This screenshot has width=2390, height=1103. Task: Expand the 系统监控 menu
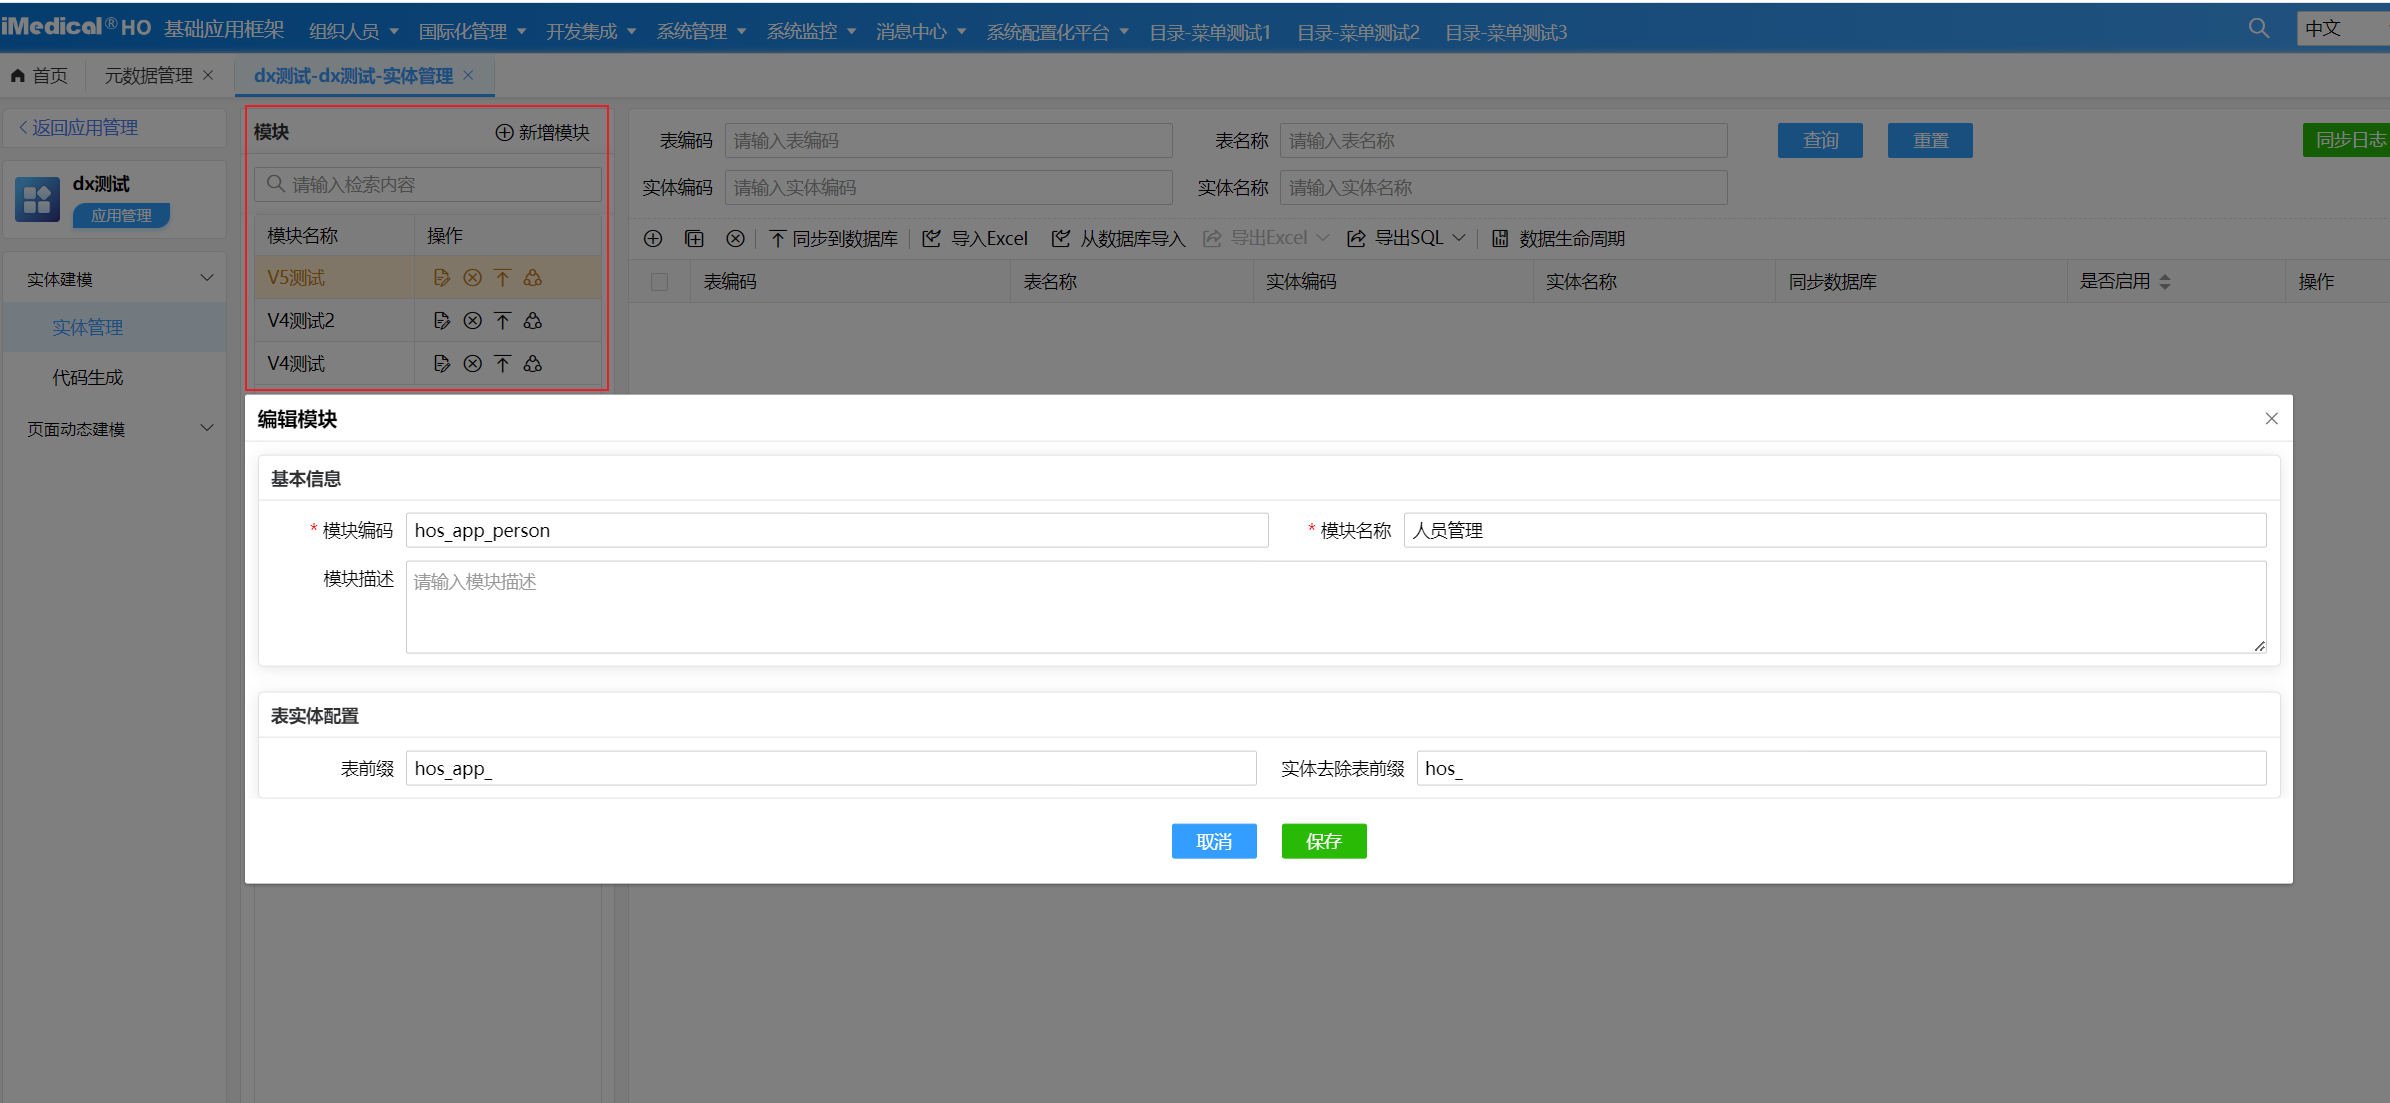[x=811, y=32]
